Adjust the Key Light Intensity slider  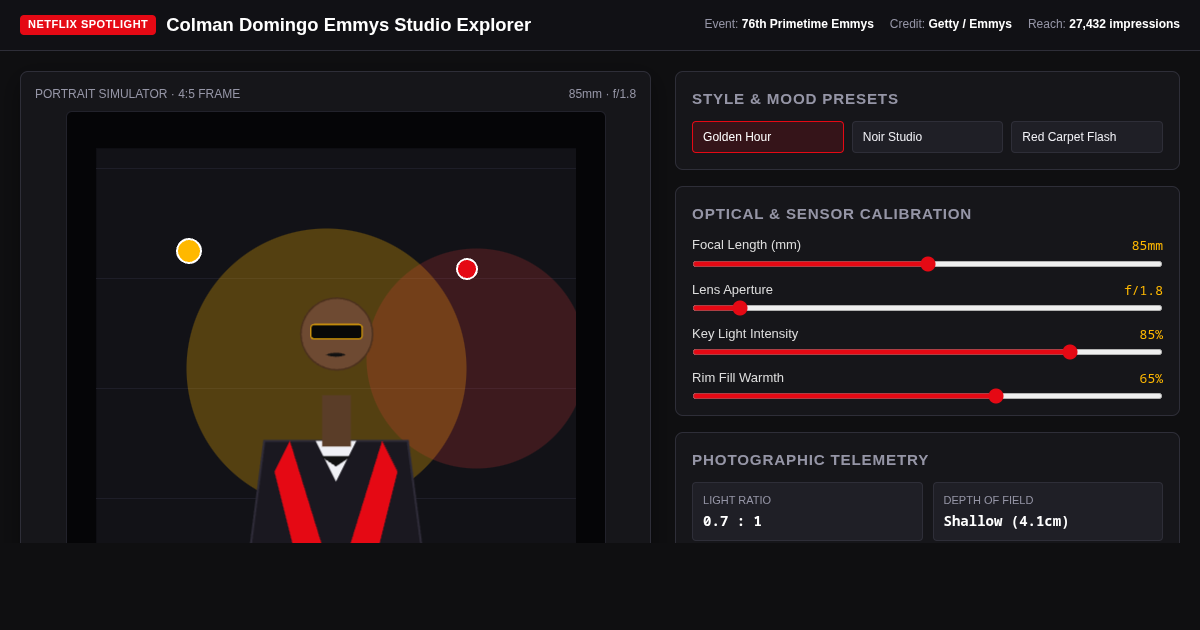click(927, 352)
